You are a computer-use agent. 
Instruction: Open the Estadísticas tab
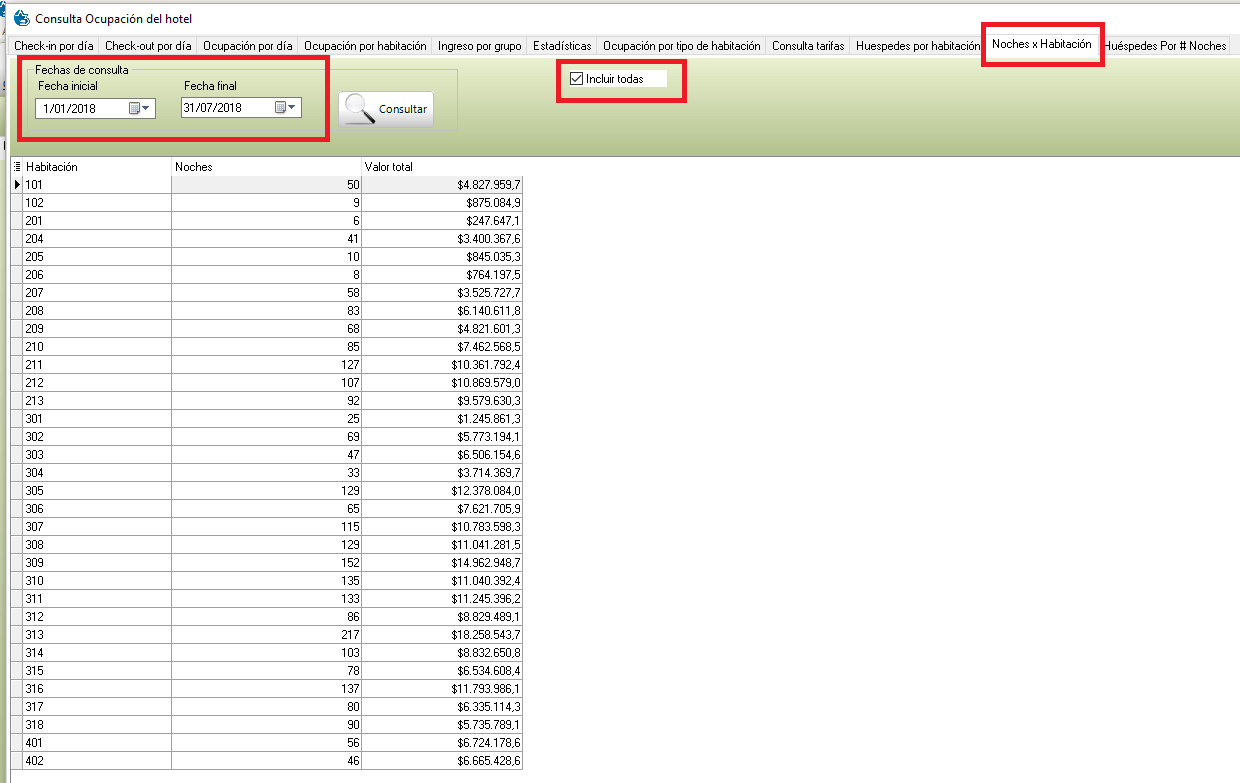coord(563,46)
